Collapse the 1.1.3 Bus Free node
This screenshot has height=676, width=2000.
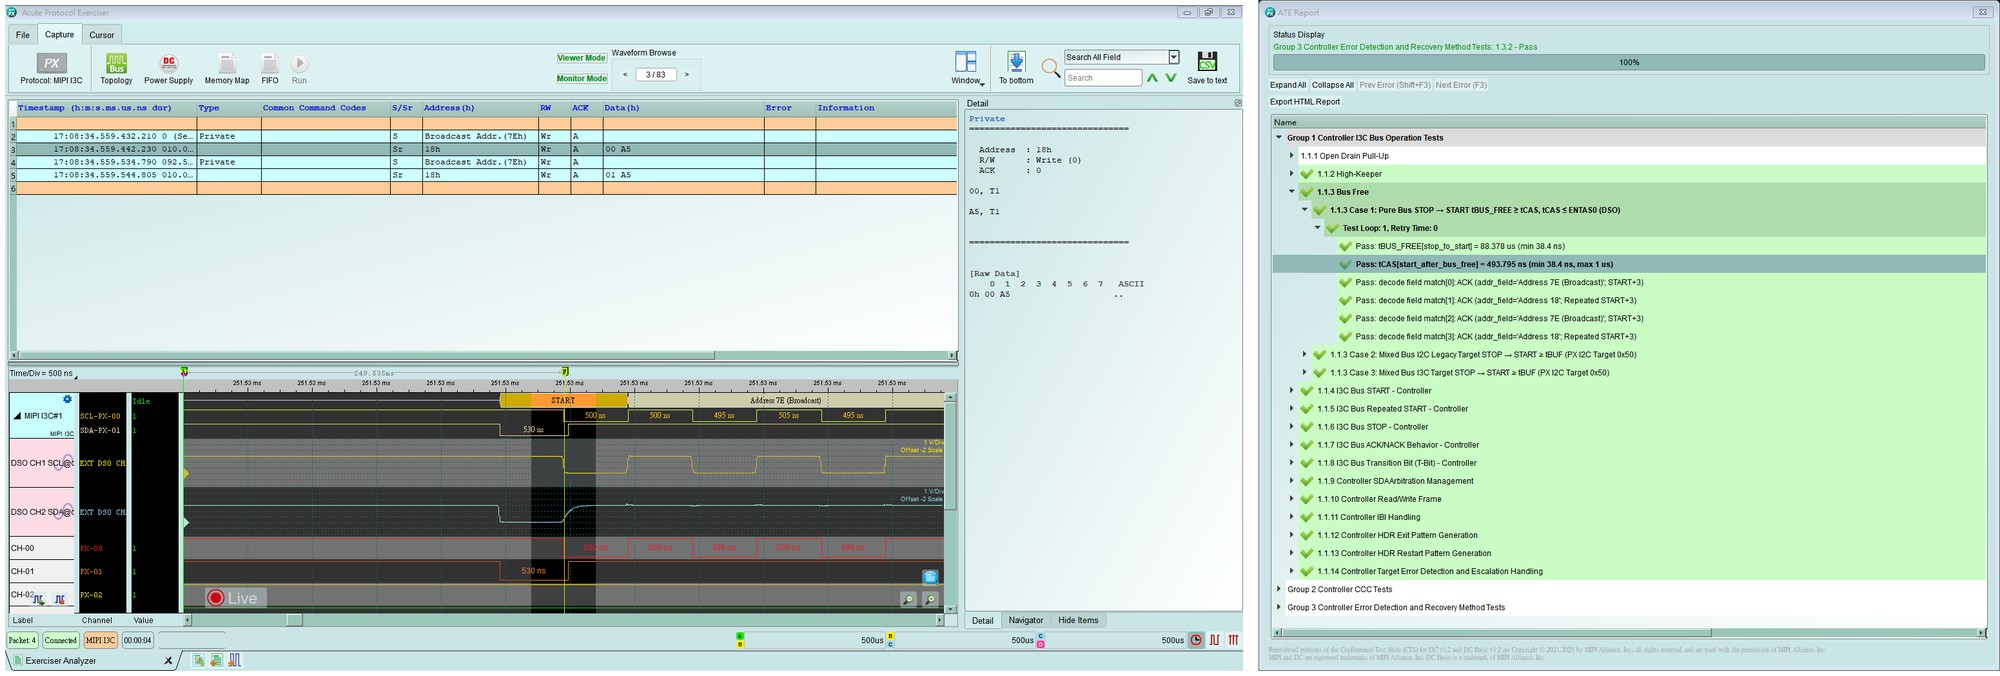pyautogui.click(x=1292, y=192)
